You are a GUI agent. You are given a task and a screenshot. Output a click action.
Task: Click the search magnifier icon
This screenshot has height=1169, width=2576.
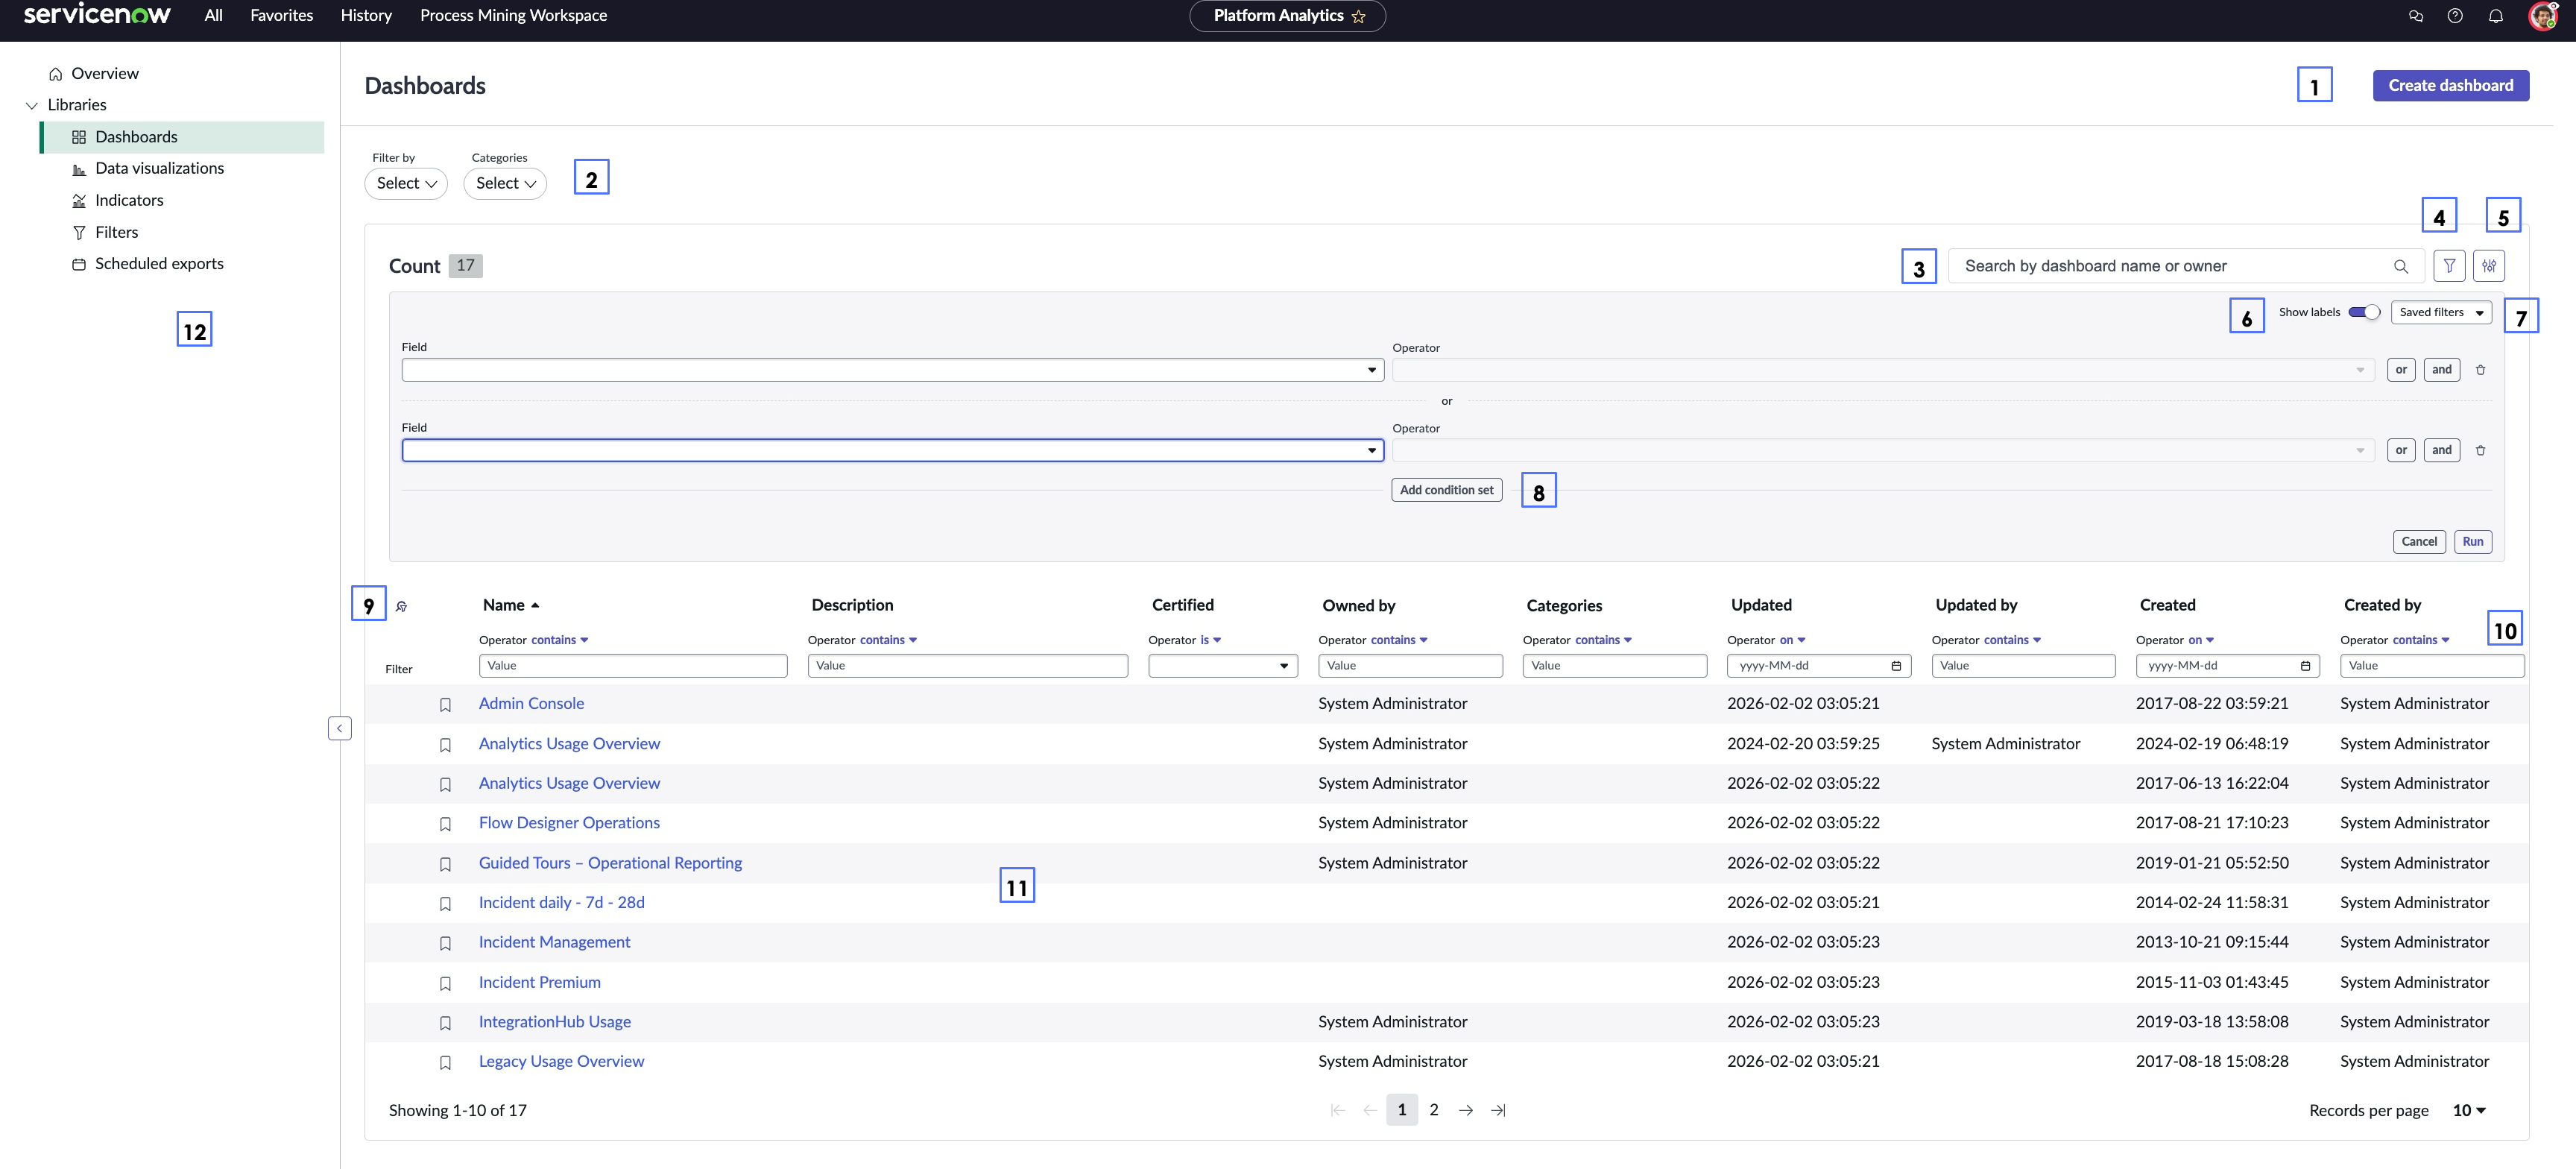2400,266
